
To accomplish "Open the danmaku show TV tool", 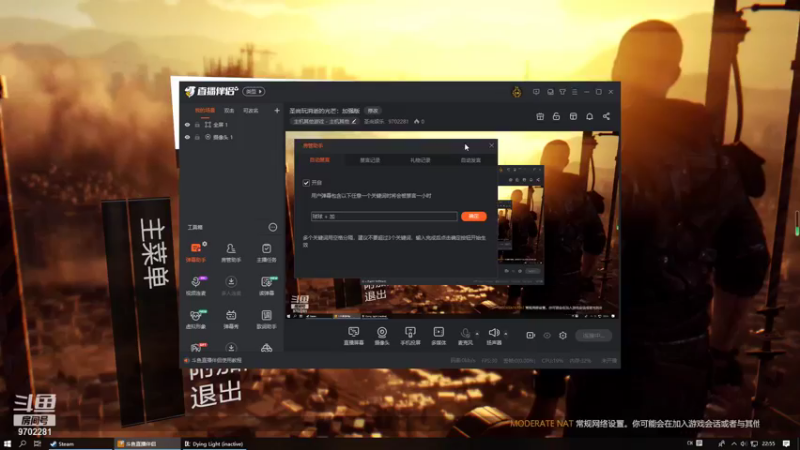I will (x=231, y=319).
